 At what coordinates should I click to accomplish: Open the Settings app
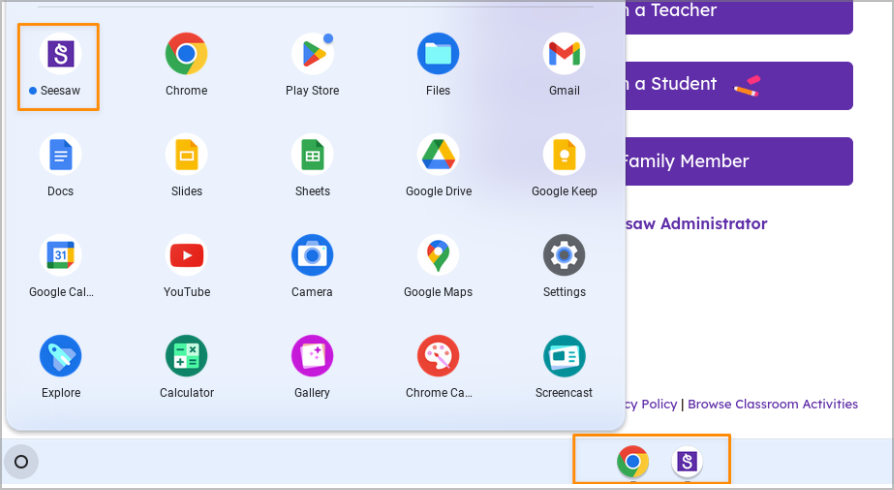pyautogui.click(x=564, y=255)
